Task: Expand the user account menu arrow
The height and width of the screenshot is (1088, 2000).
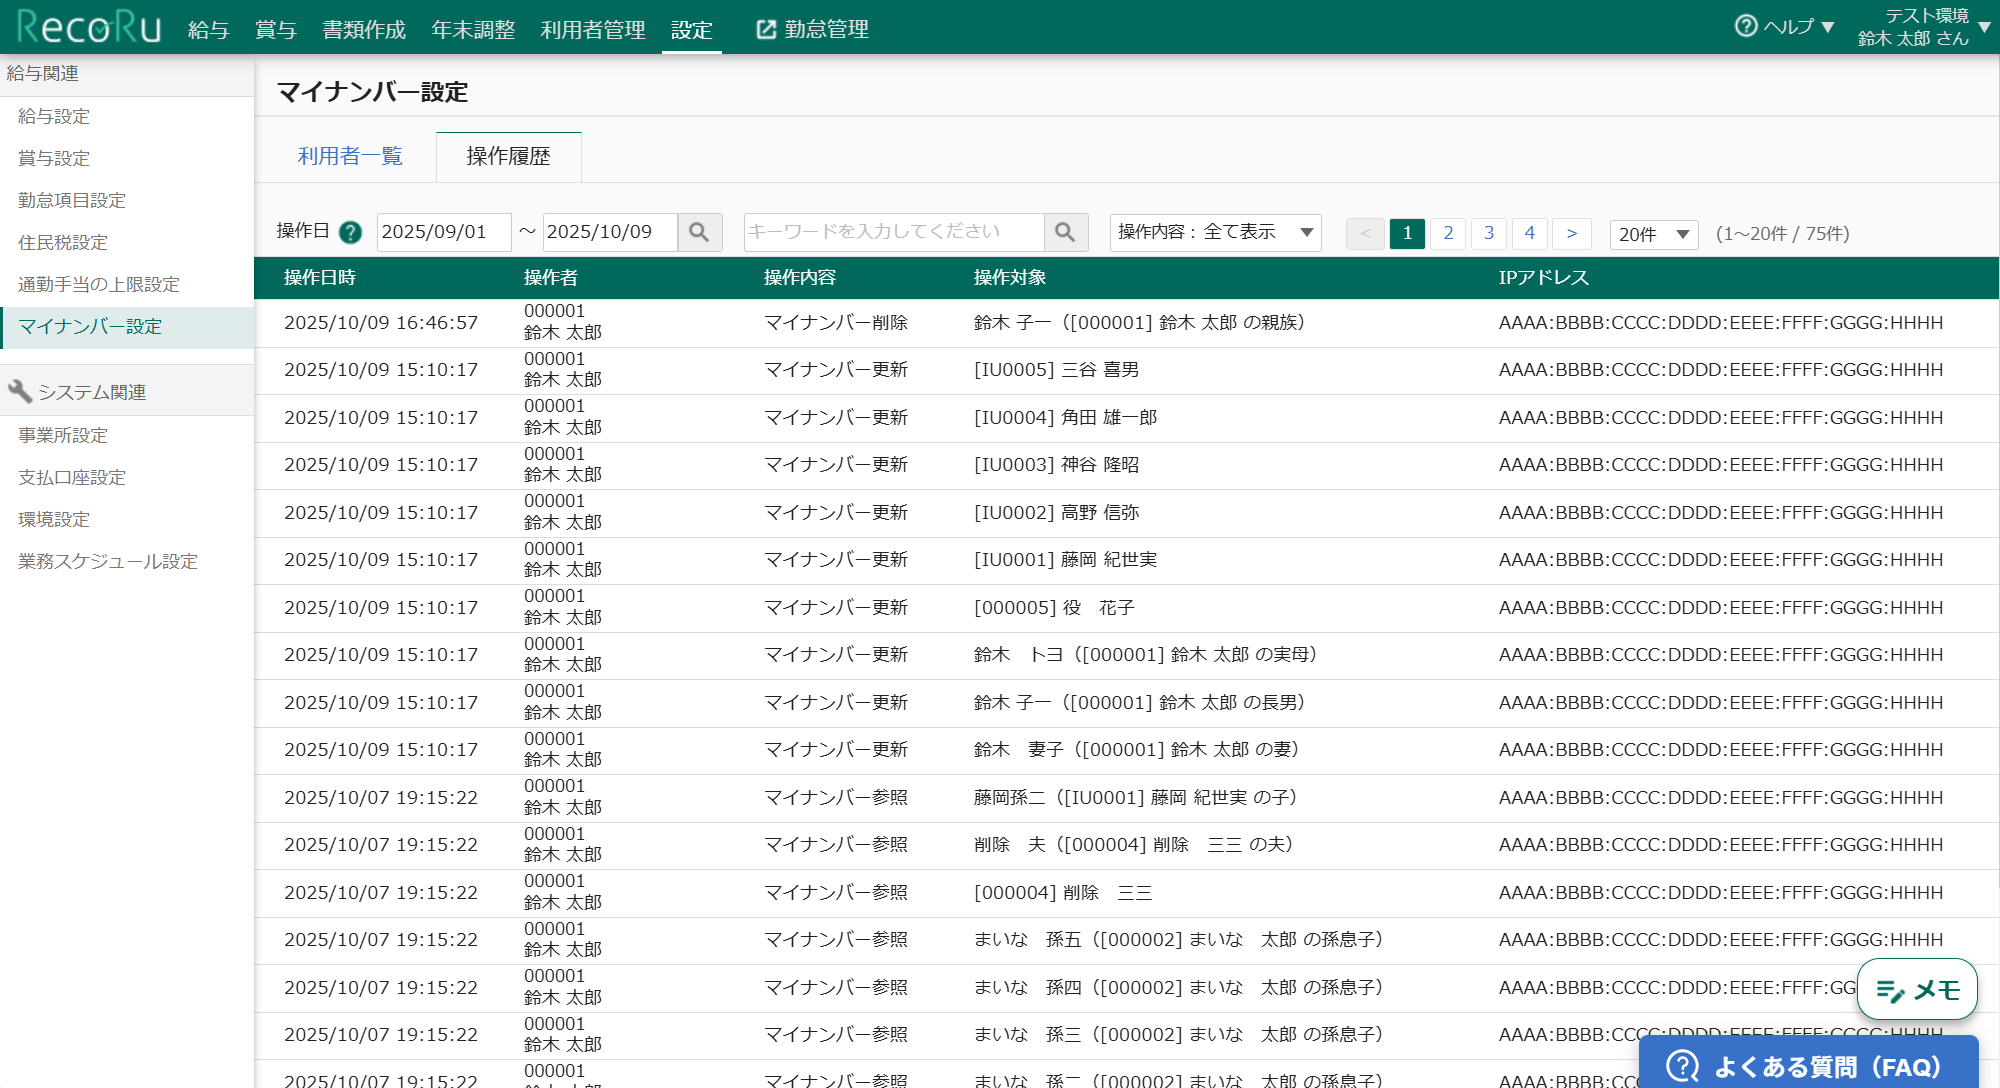Action: coord(1984,27)
